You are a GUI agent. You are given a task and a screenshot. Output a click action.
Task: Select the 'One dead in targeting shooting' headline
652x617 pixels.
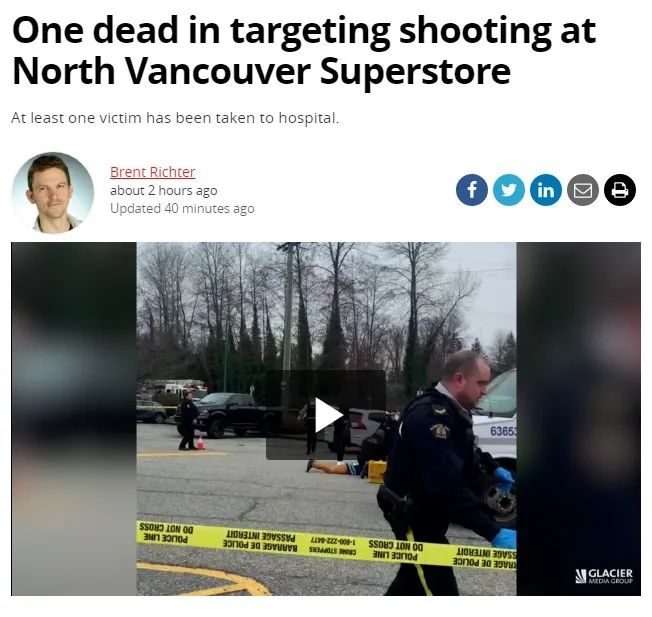pos(304,50)
